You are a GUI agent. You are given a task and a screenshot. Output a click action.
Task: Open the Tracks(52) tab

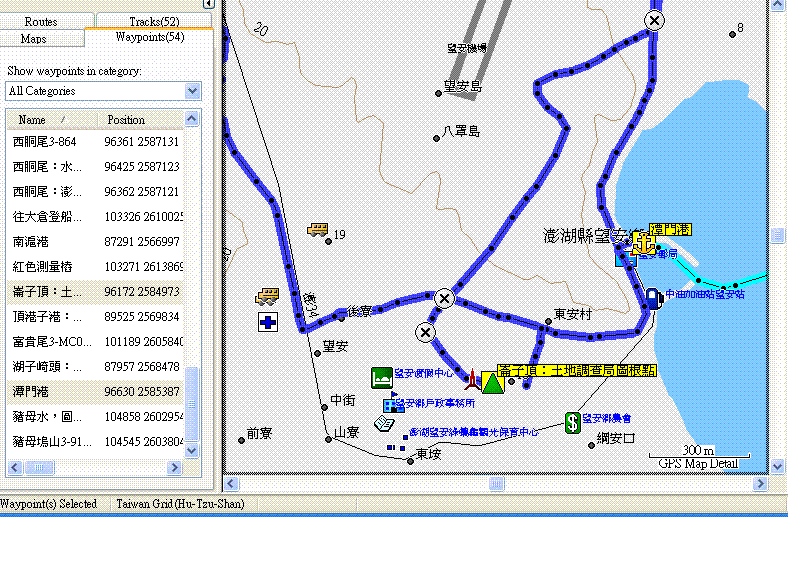click(x=154, y=21)
